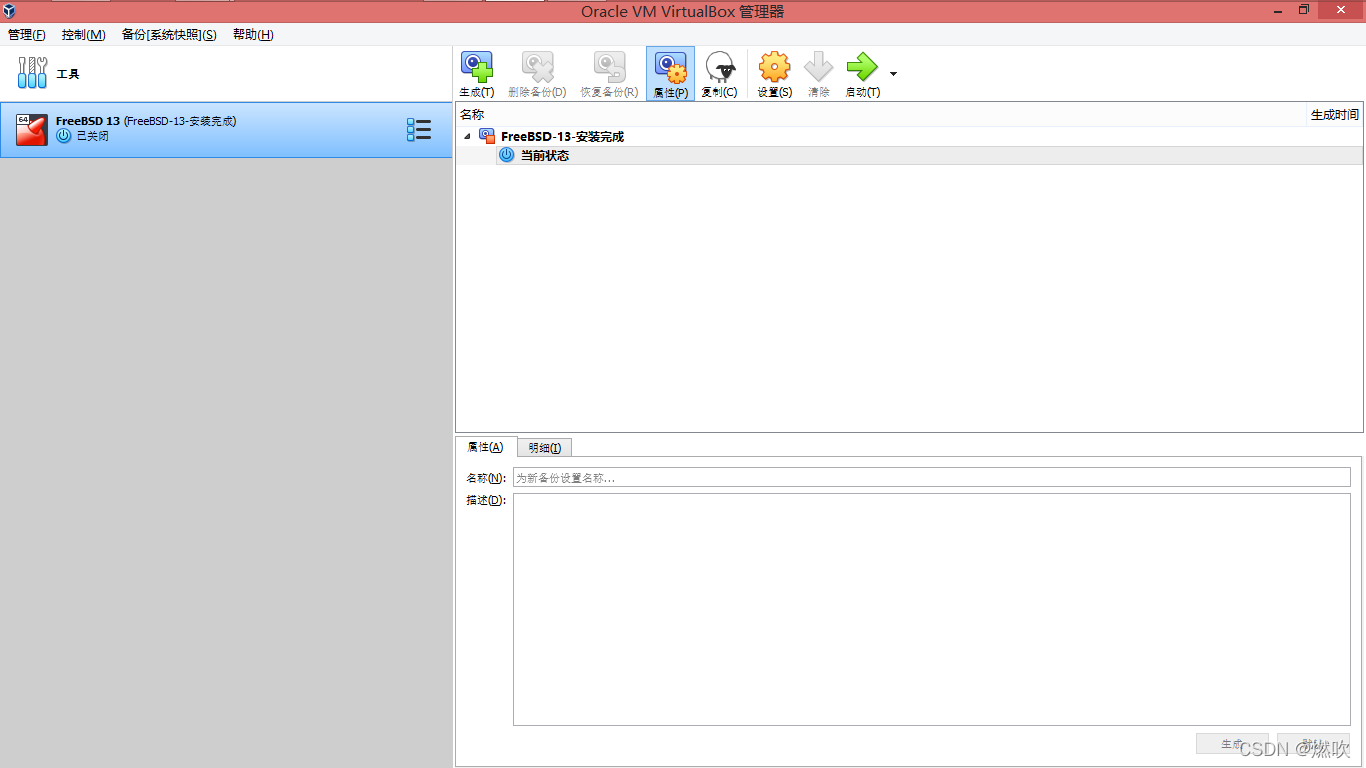
Task: Click the 生成(T) take snapshot icon
Action: [x=476, y=67]
